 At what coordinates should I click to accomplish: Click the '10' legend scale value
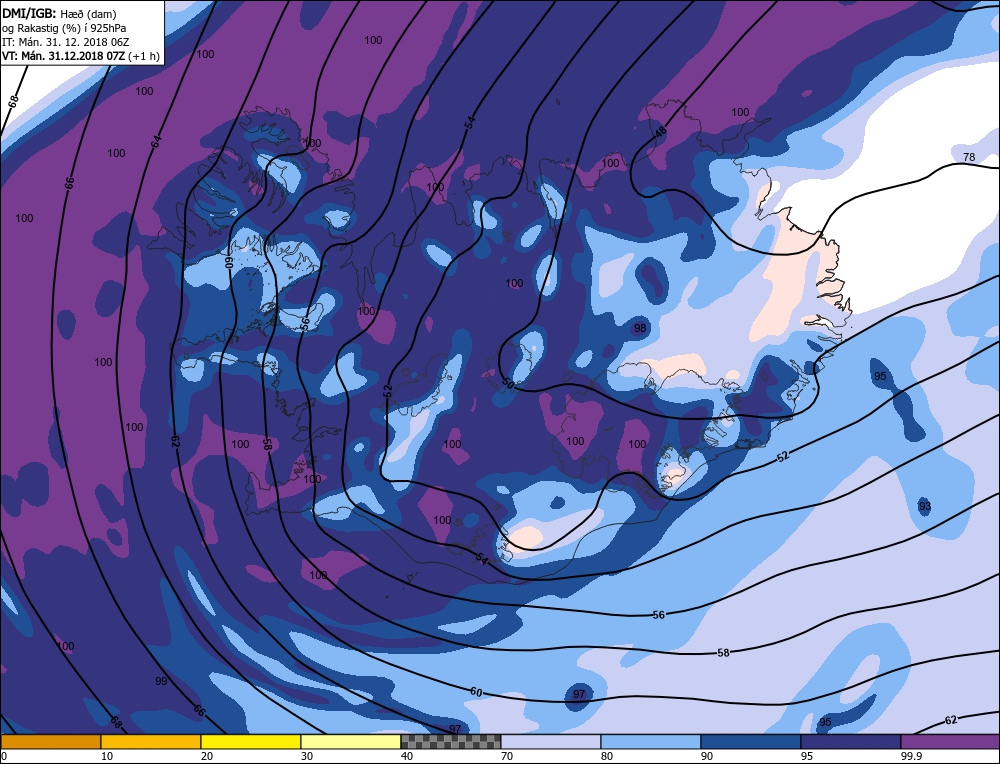click(107, 756)
